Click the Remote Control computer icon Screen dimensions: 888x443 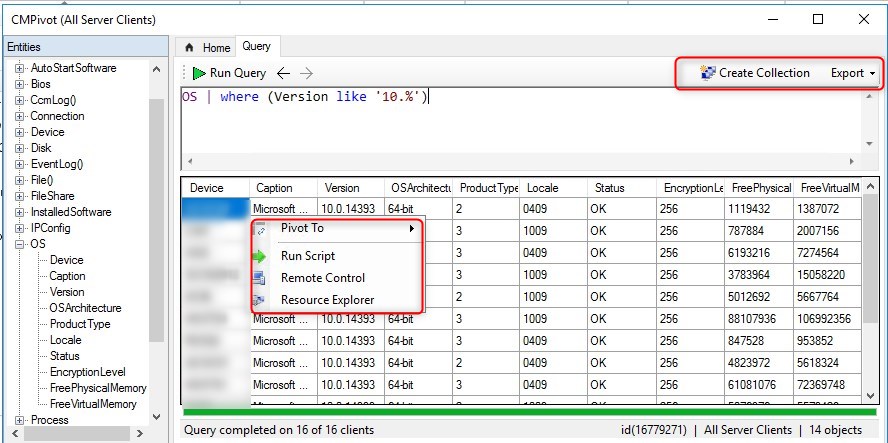click(x=259, y=278)
